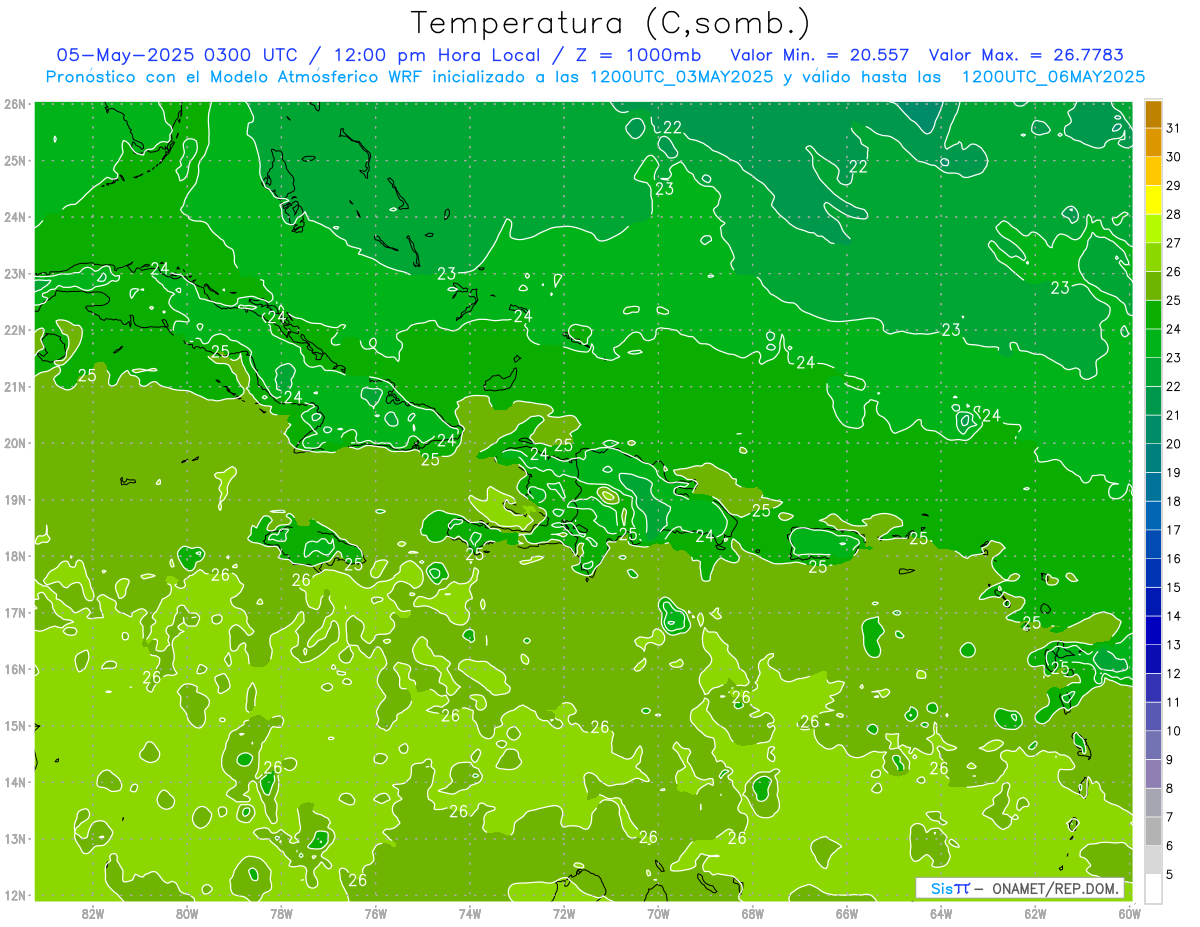This screenshot has width=1200, height=927.
Task: Click longitude label "66W"
Action: click(846, 913)
